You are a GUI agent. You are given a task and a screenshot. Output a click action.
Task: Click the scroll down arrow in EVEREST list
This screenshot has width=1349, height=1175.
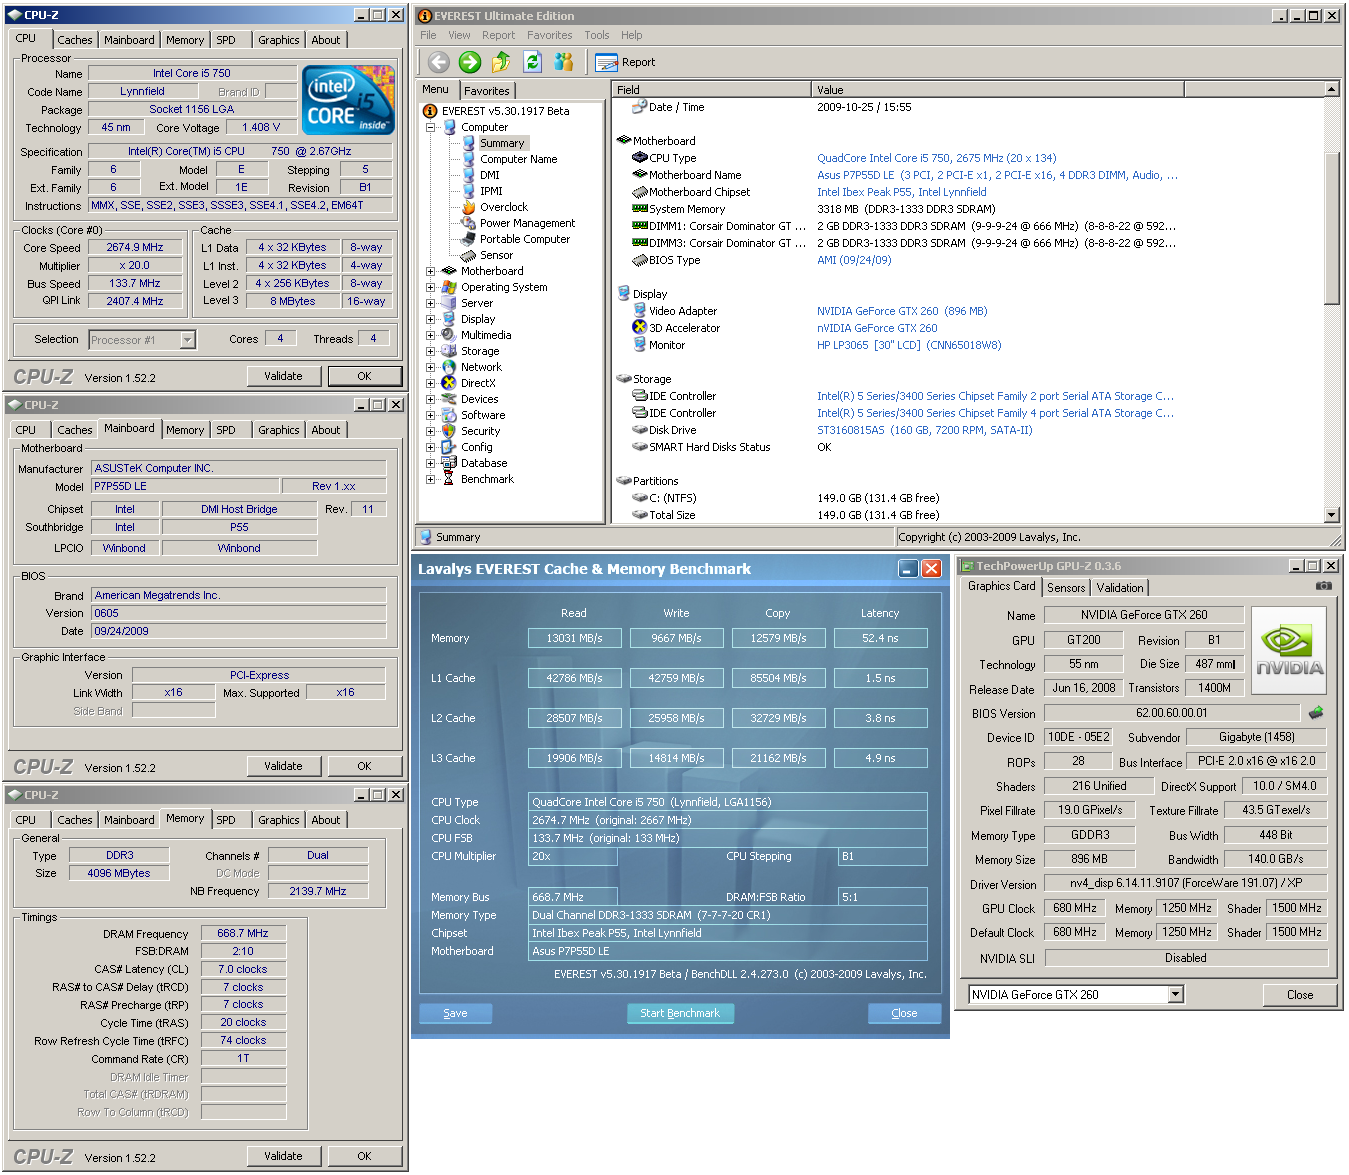click(x=1331, y=515)
